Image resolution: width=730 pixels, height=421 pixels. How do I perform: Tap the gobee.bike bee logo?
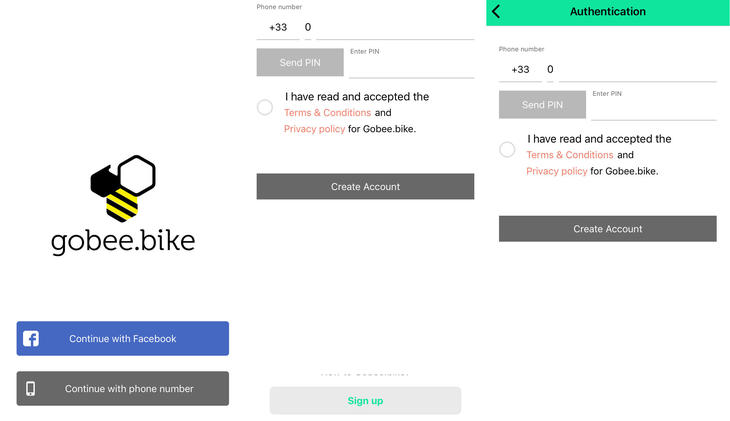click(x=123, y=188)
